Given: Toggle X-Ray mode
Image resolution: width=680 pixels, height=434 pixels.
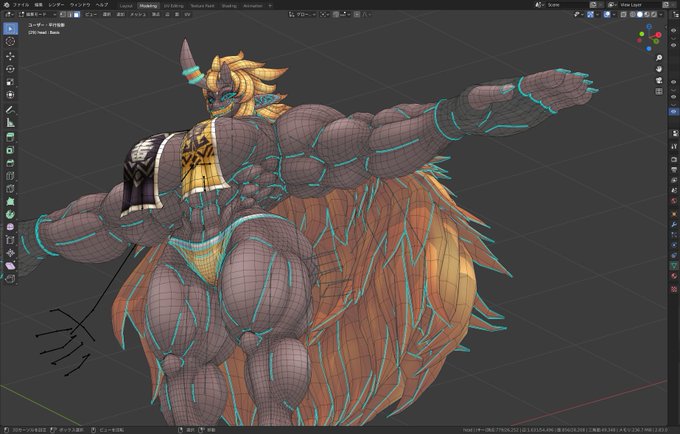Looking at the screenshot, I should [623, 14].
